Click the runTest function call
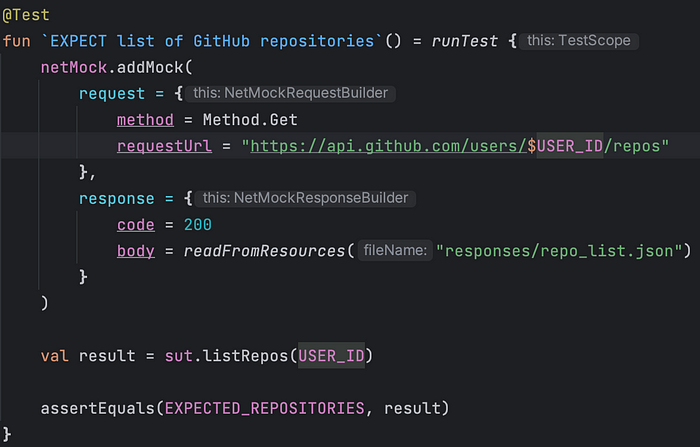Screen dimensions: 700x447 coord(464,41)
